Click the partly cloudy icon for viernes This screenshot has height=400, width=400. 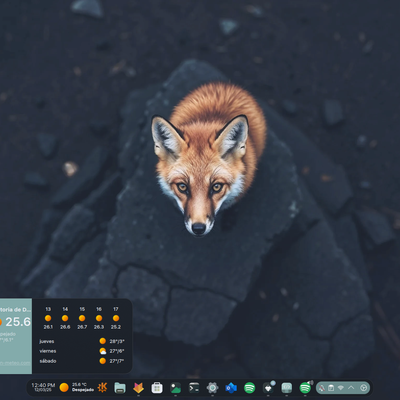click(103, 351)
